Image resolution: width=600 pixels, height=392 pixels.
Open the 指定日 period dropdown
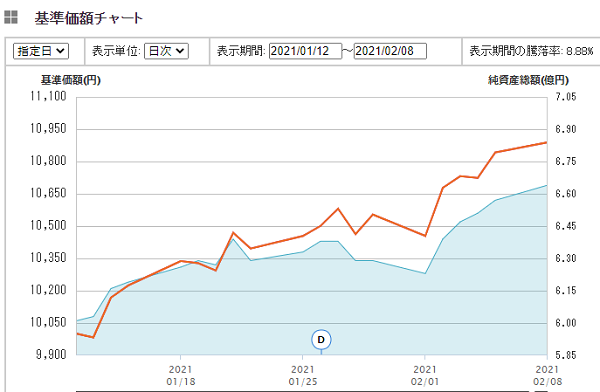click(x=41, y=51)
